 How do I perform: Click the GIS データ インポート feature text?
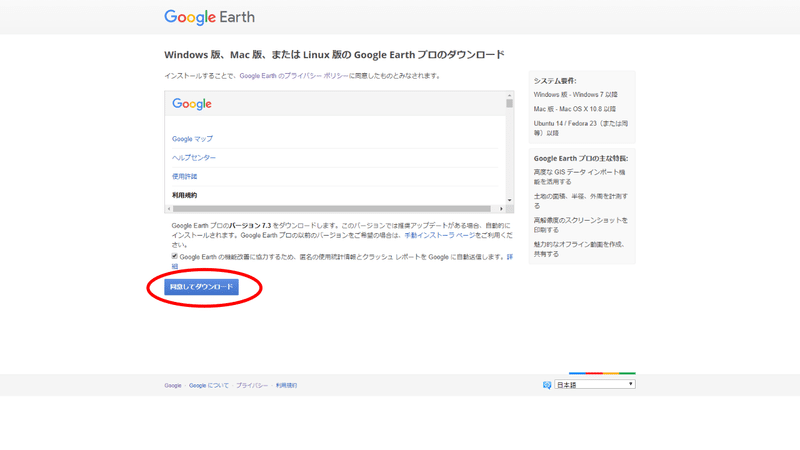coord(580,177)
